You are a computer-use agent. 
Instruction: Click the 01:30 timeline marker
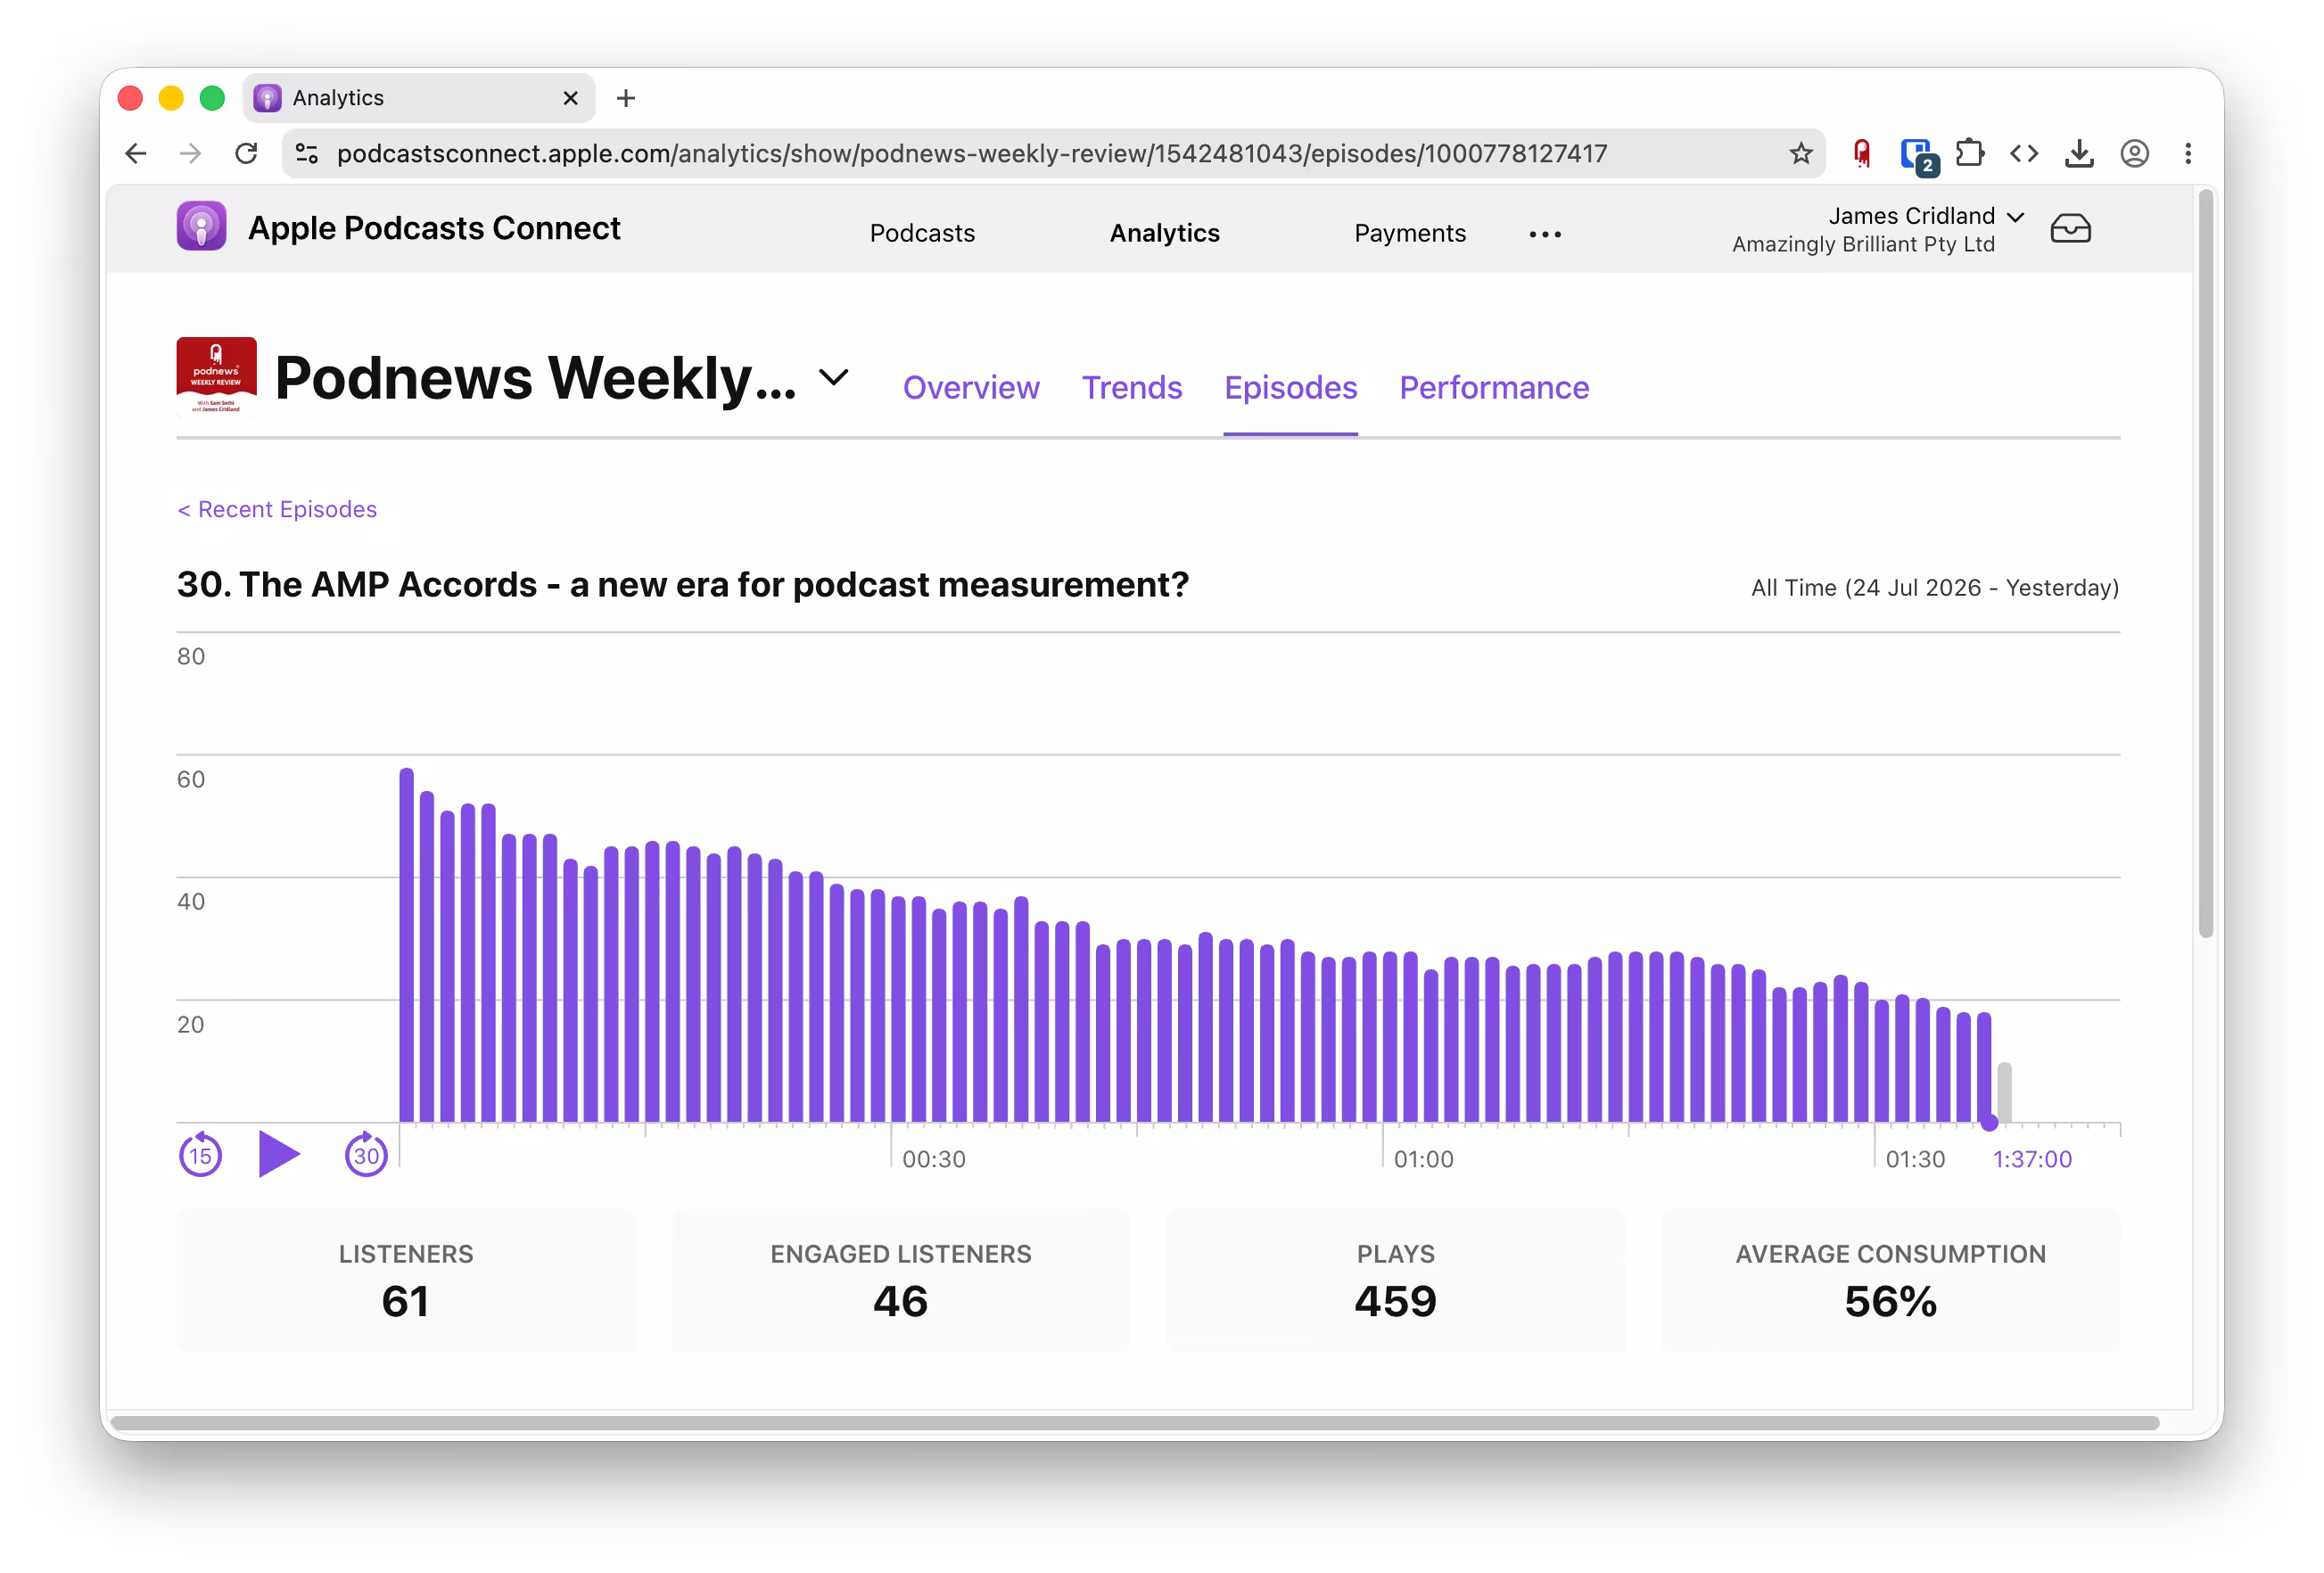(1914, 1160)
